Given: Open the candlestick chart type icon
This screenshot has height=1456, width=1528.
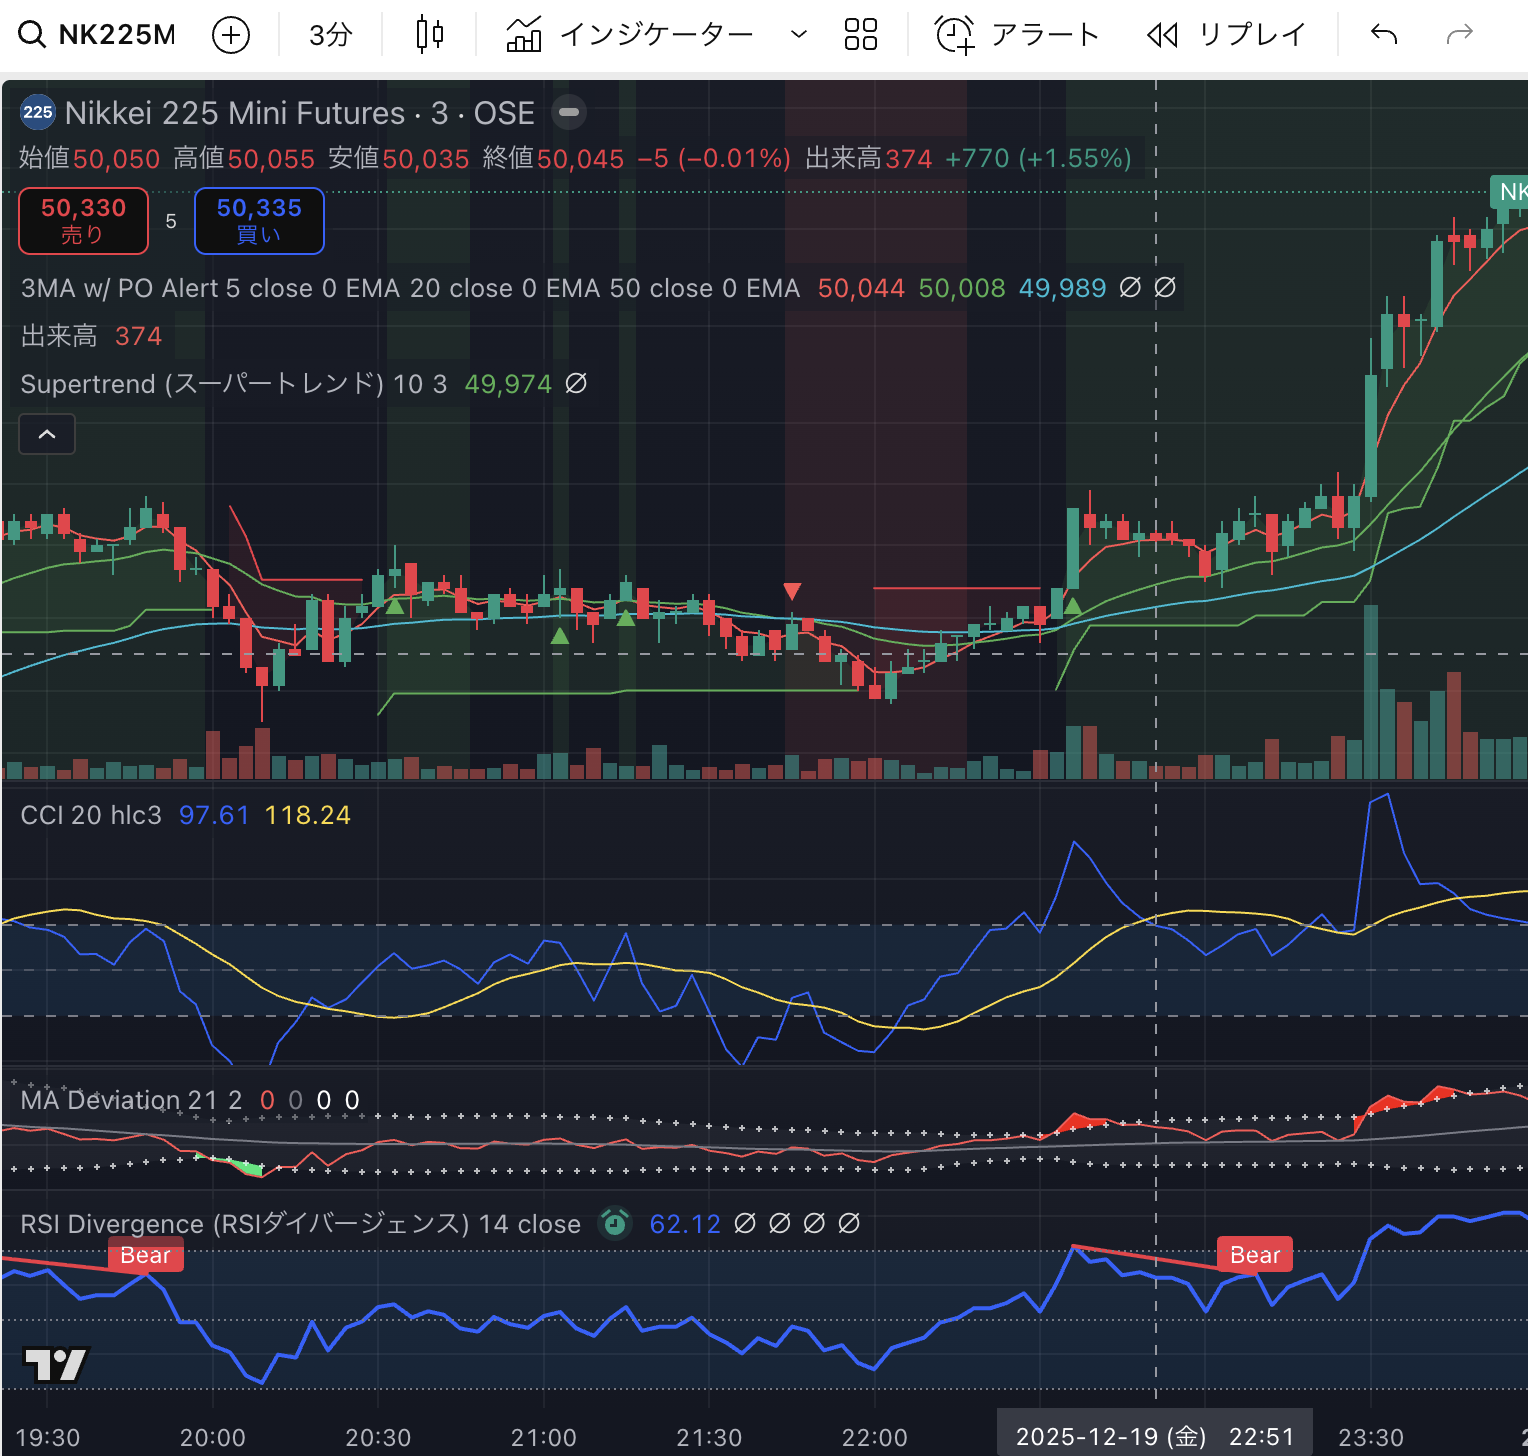Looking at the screenshot, I should (x=430, y=35).
